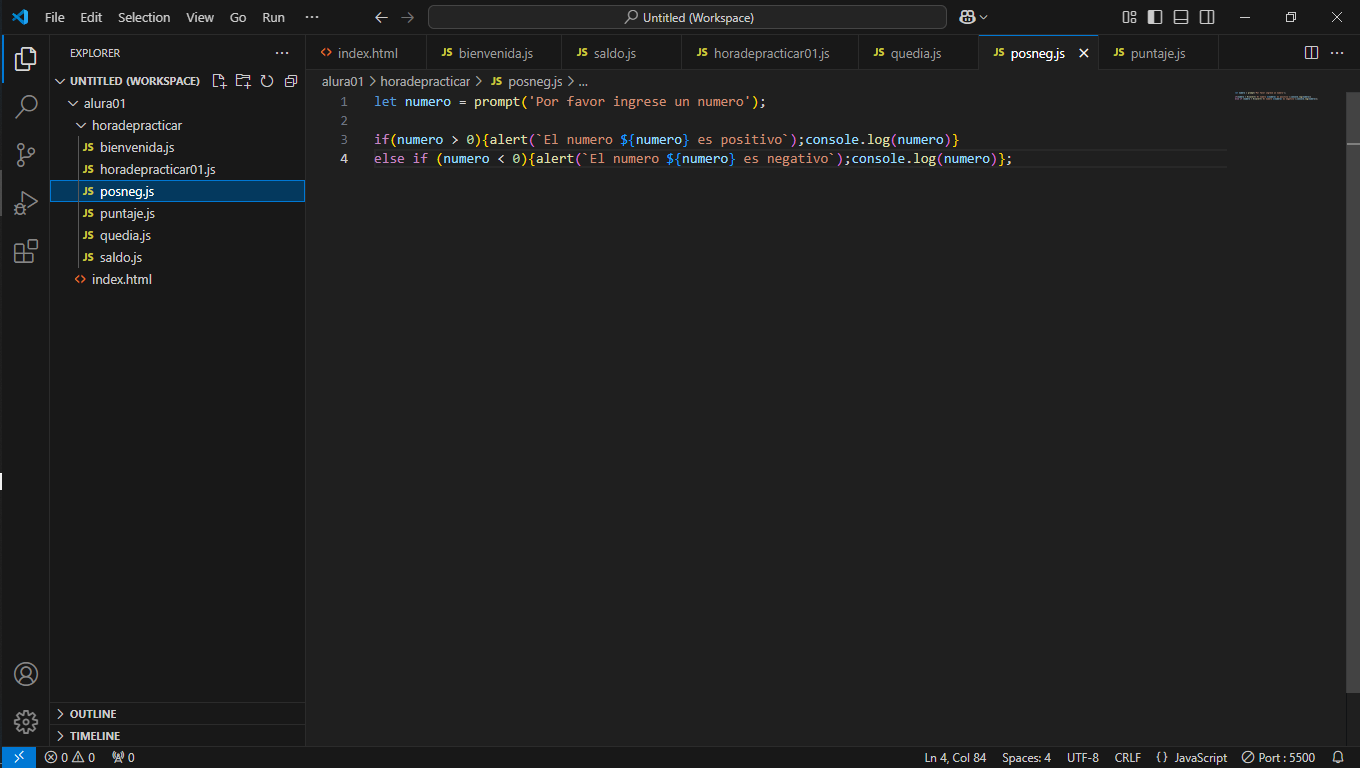Screen dimensions: 1360x768
Task: Show errors and warnings in status bar
Action: tap(70, 757)
